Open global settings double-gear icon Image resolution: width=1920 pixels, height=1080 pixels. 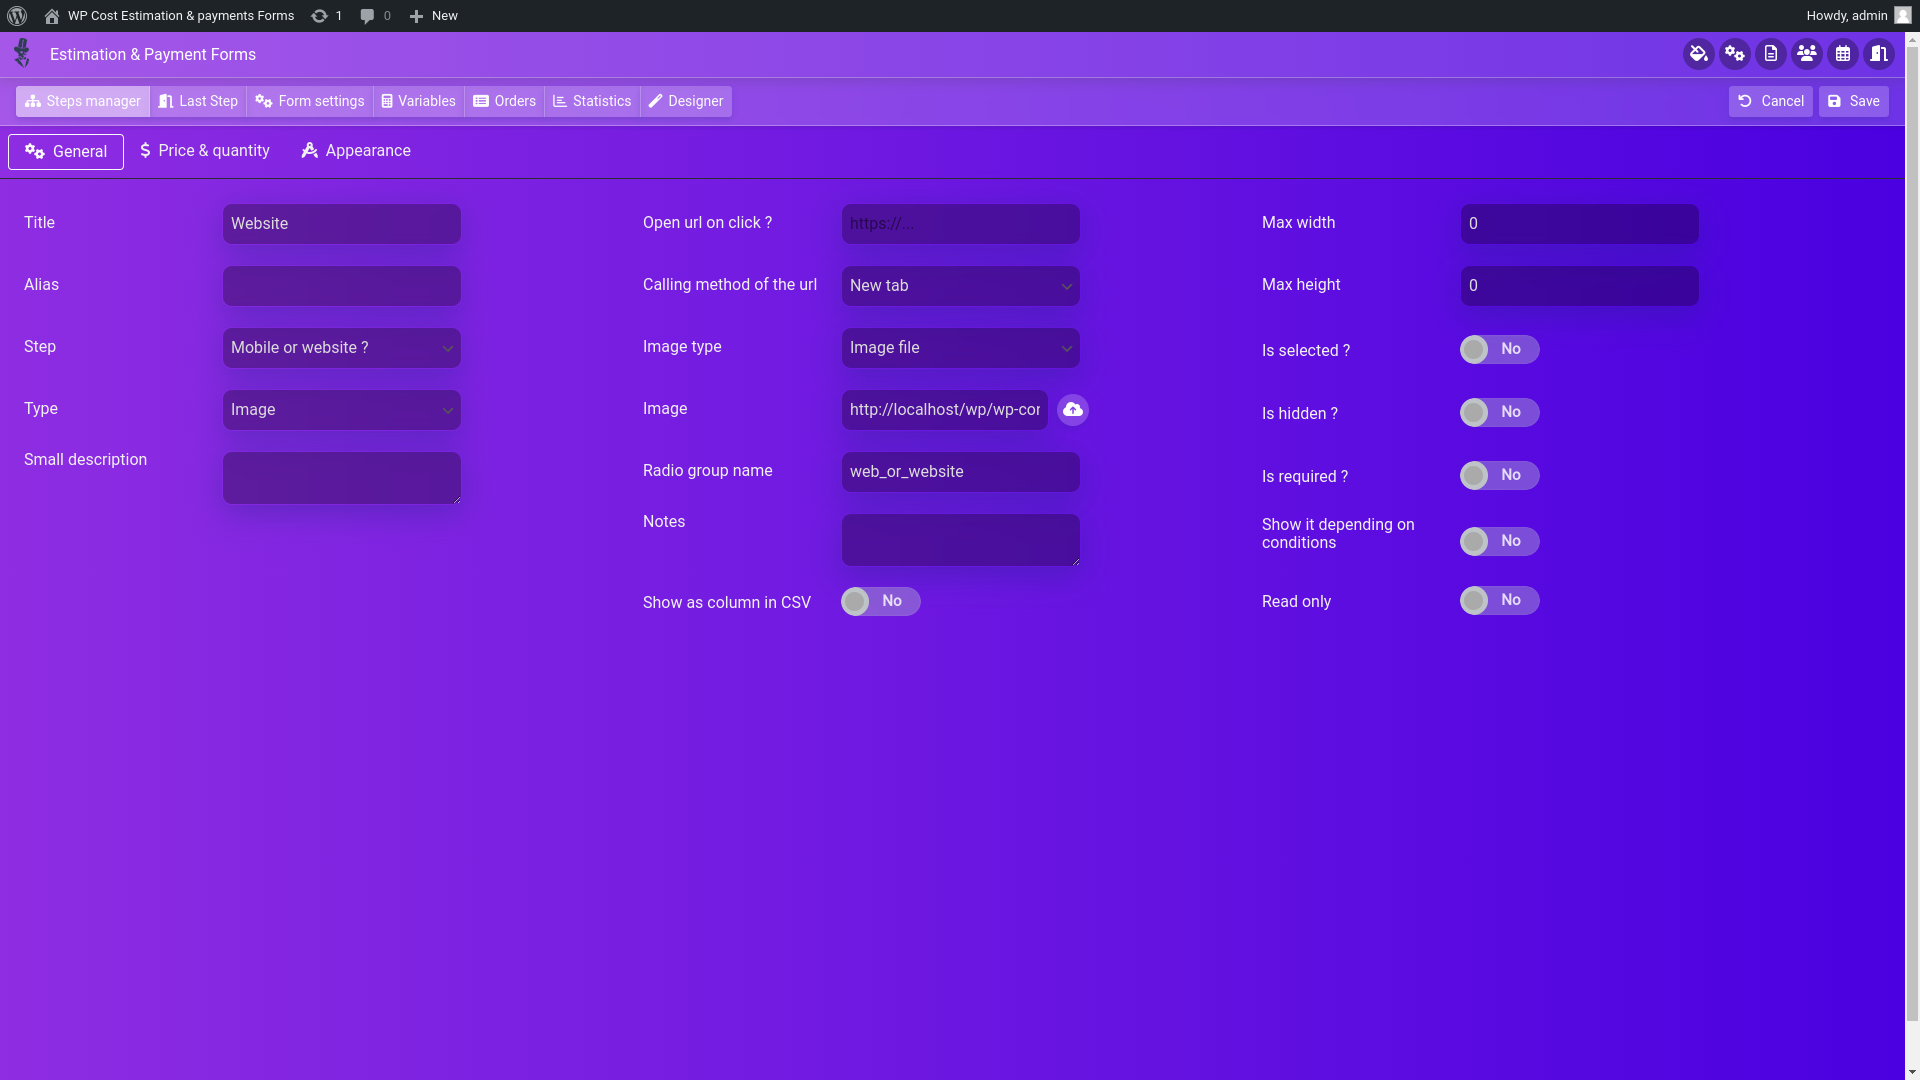pyautogui.click(x=1735, y=54)
